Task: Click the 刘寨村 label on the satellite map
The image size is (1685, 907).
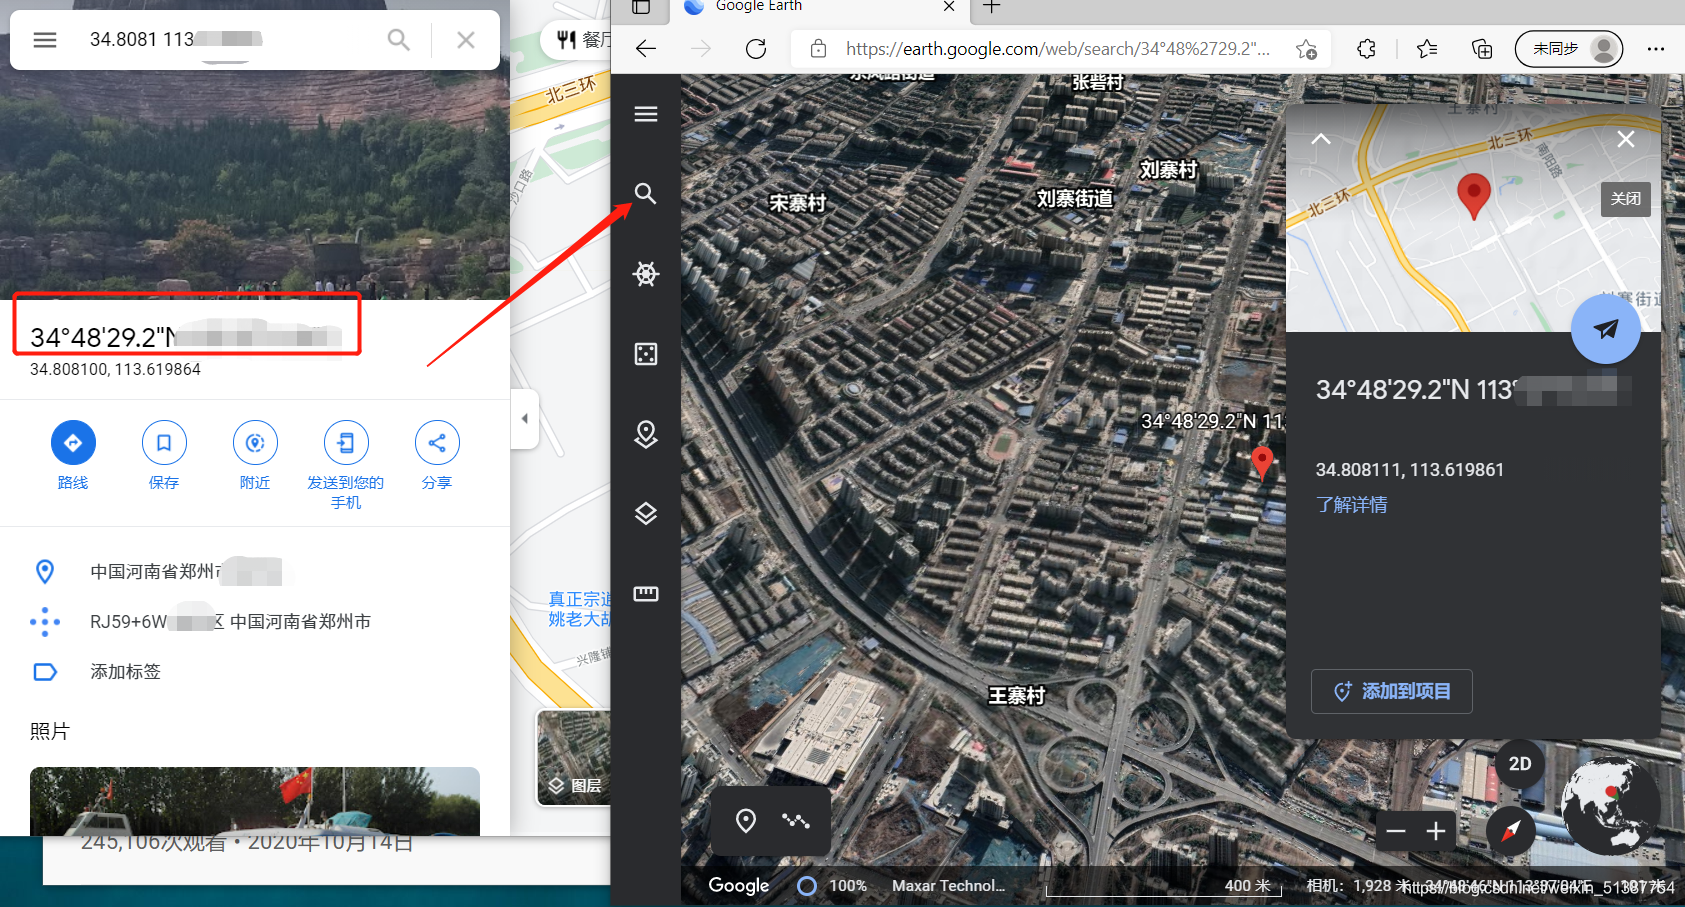Action: 1168,170
